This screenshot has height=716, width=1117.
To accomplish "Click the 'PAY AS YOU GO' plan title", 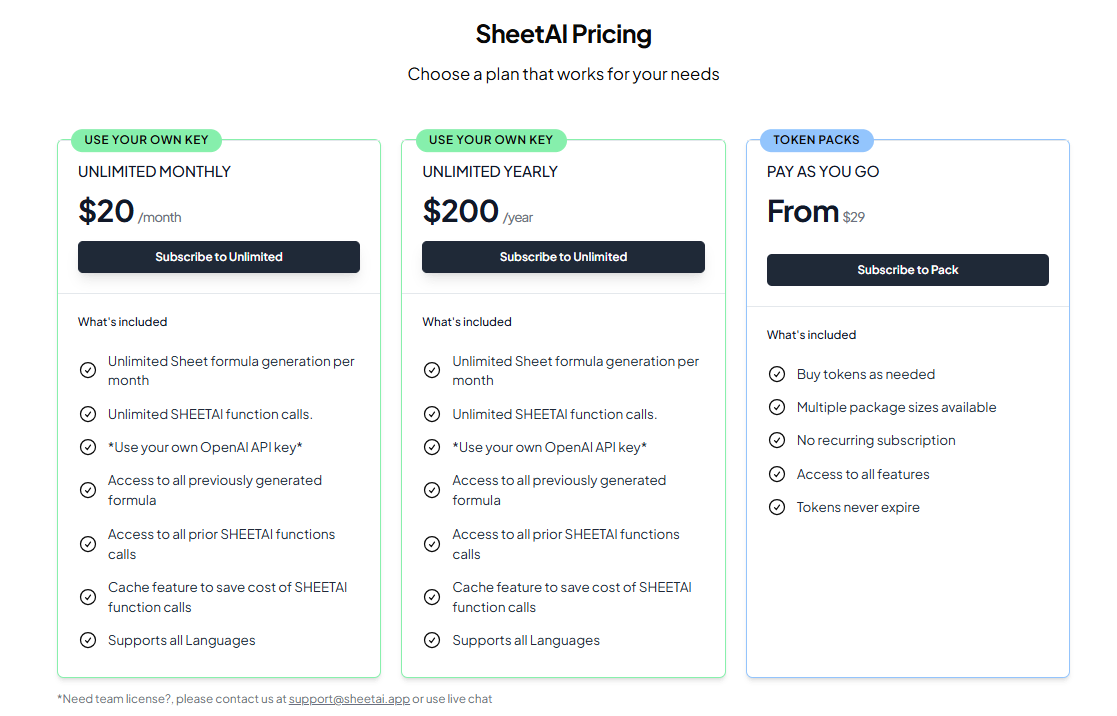I will pyautogui.click(x=823, y=172).
